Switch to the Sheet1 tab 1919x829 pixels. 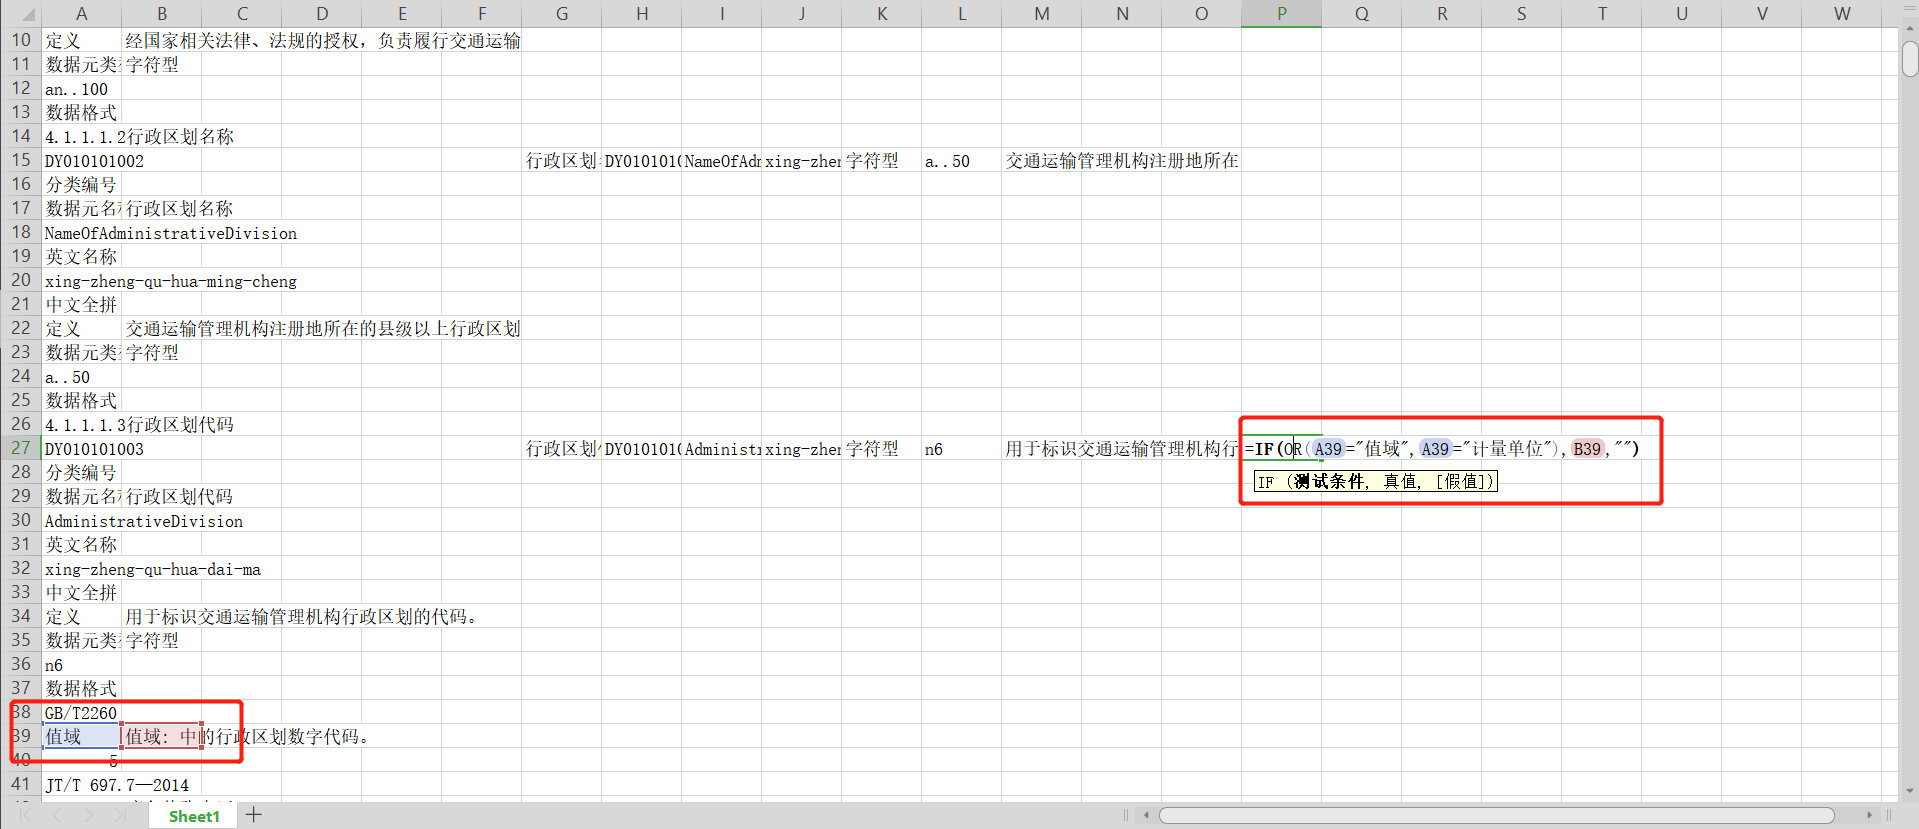click(194, 816)
